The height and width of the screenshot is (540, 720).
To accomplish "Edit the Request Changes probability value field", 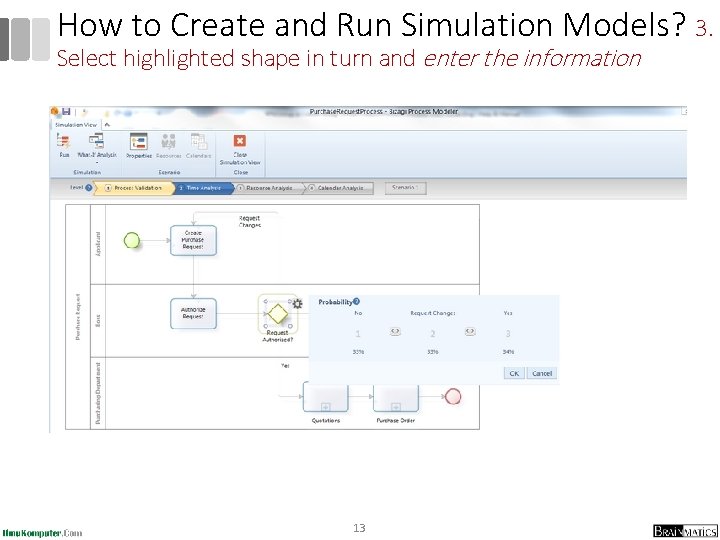I will coord(433,334).
